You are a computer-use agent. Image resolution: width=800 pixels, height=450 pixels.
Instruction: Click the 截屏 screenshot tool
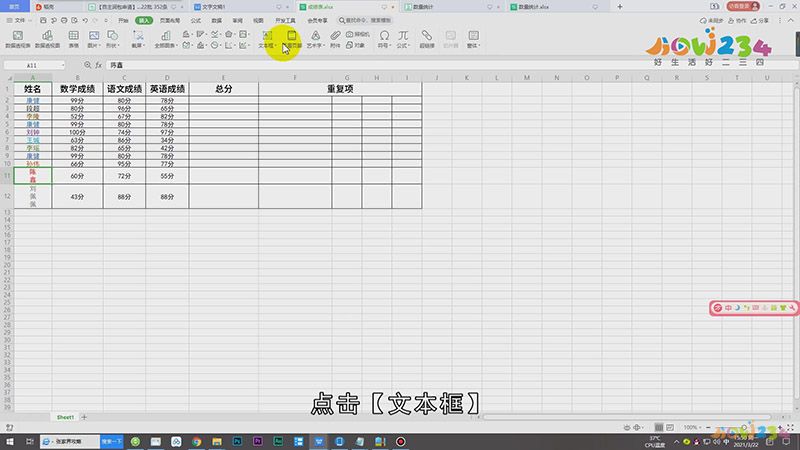tap(138, 39)
